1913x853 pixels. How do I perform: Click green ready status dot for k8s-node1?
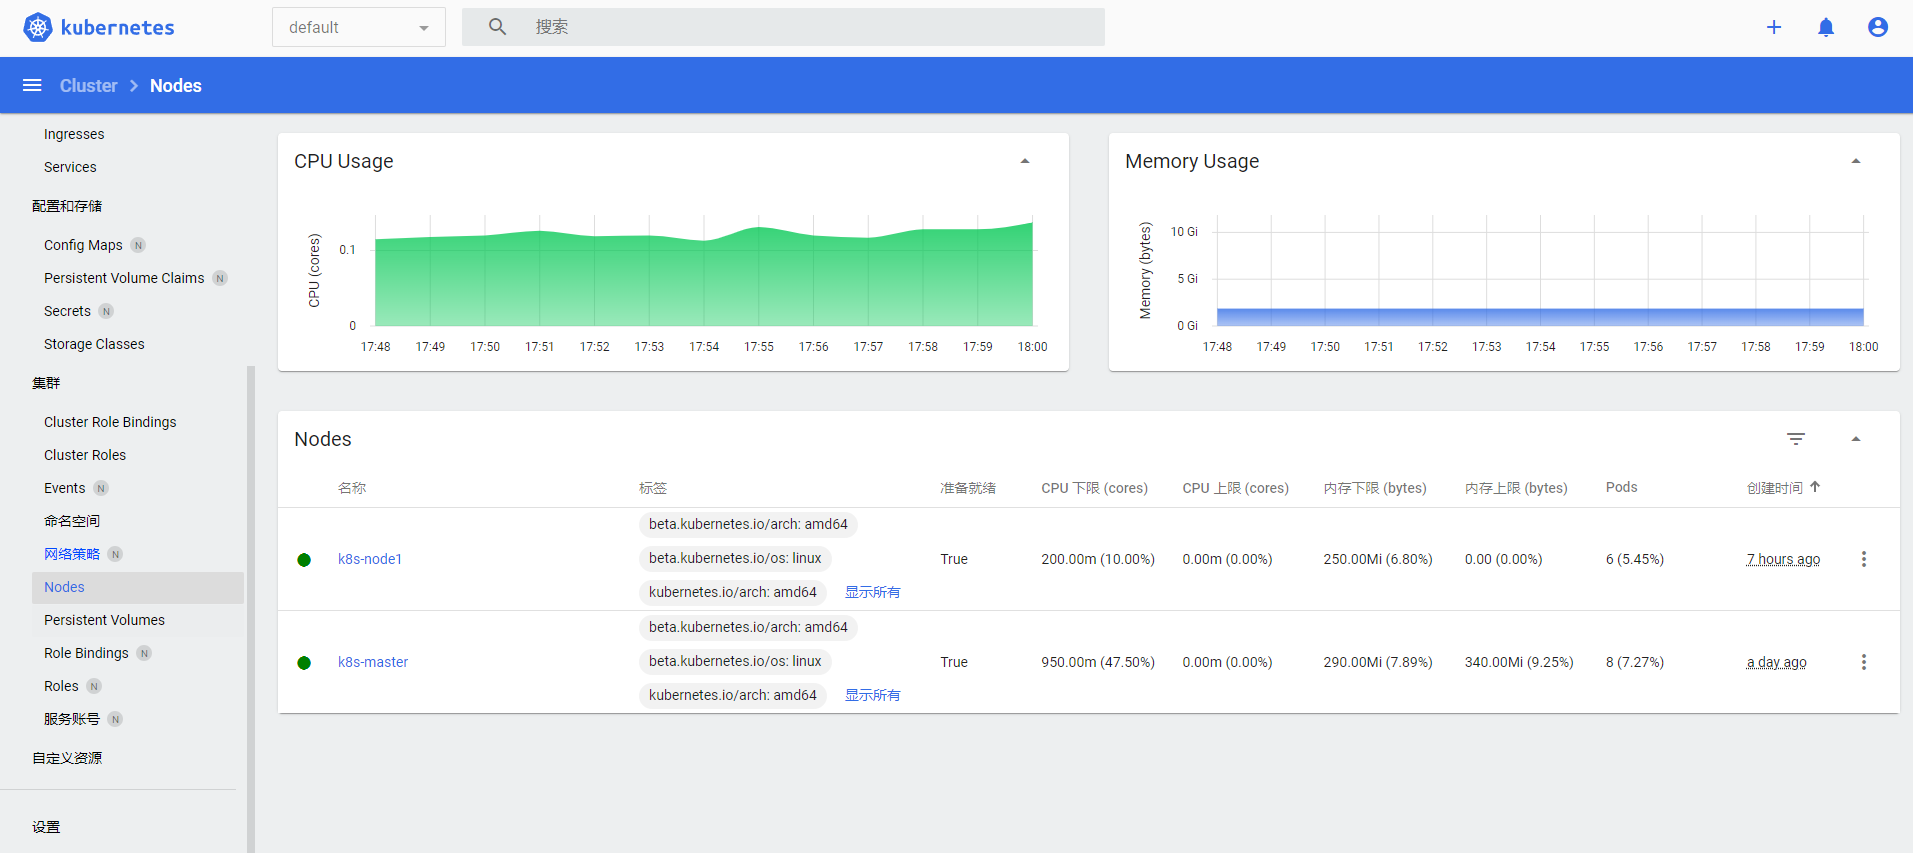click(x=304, y=560)
